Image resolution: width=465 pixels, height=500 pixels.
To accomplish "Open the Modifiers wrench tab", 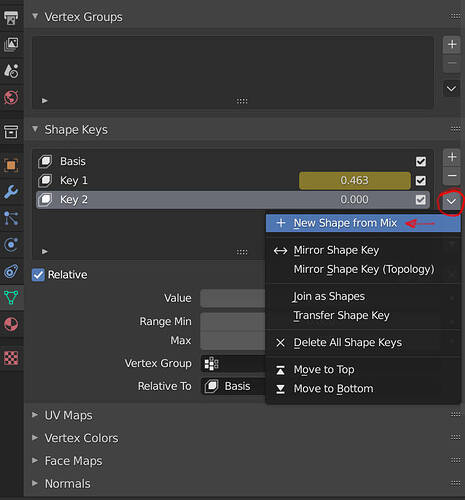I will point(11,192).
